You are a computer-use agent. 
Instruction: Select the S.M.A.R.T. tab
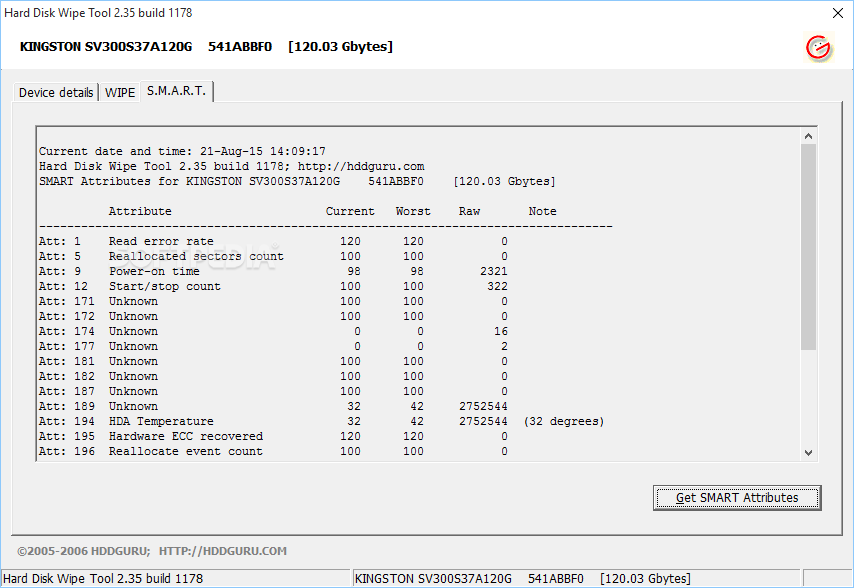point(176,91)
